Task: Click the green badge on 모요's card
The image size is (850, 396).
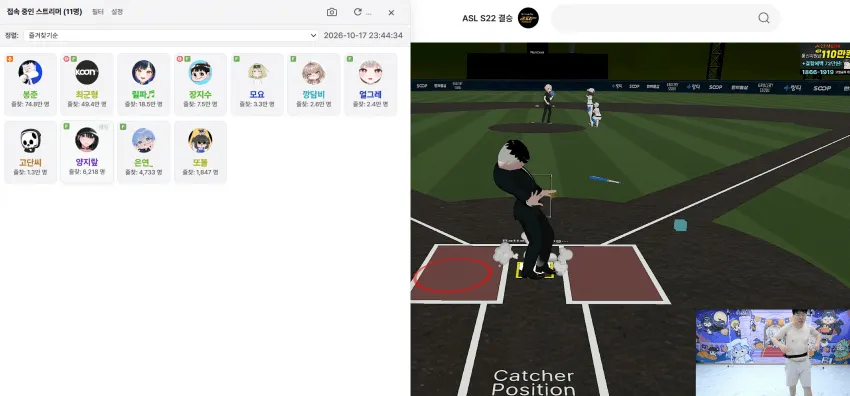Action: point(236,59)
